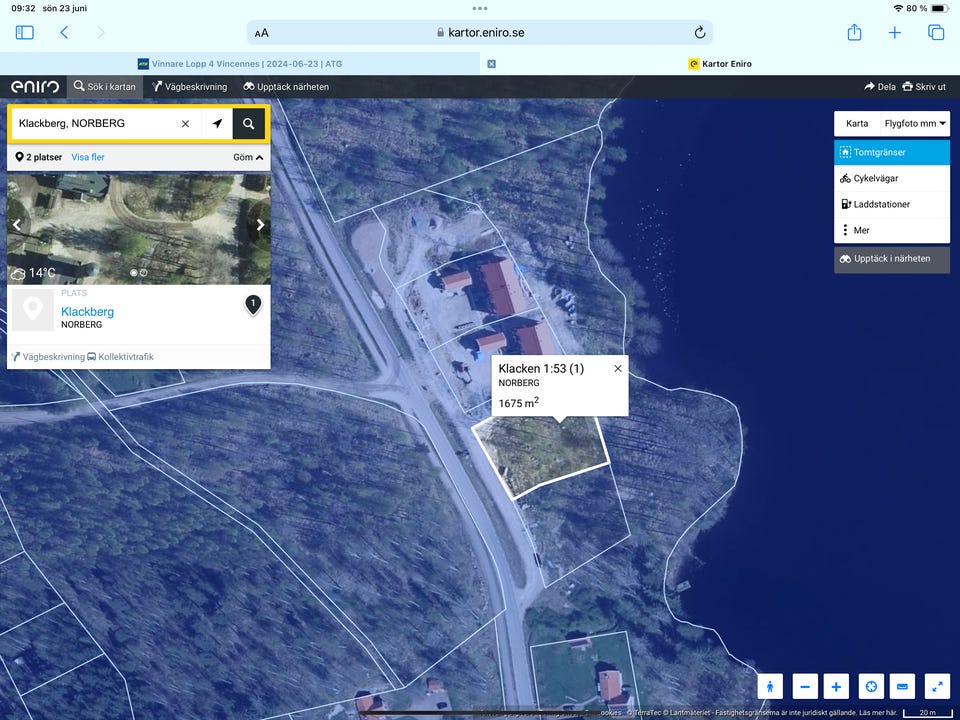The height and width of the screenshot is (720, 960).
Task: Enter fullscreen map mode
Action: point(937,686)
